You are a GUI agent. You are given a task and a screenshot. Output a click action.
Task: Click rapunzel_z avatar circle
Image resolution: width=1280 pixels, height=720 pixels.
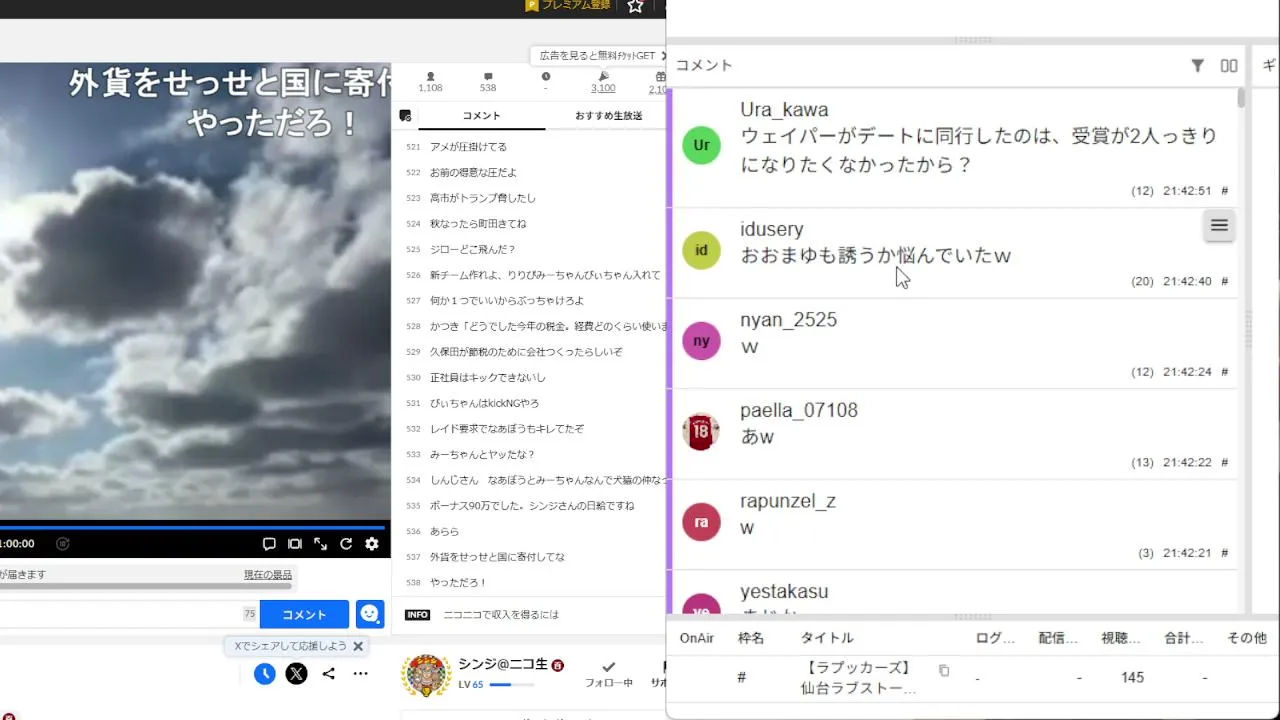click(x=701, y=522)
